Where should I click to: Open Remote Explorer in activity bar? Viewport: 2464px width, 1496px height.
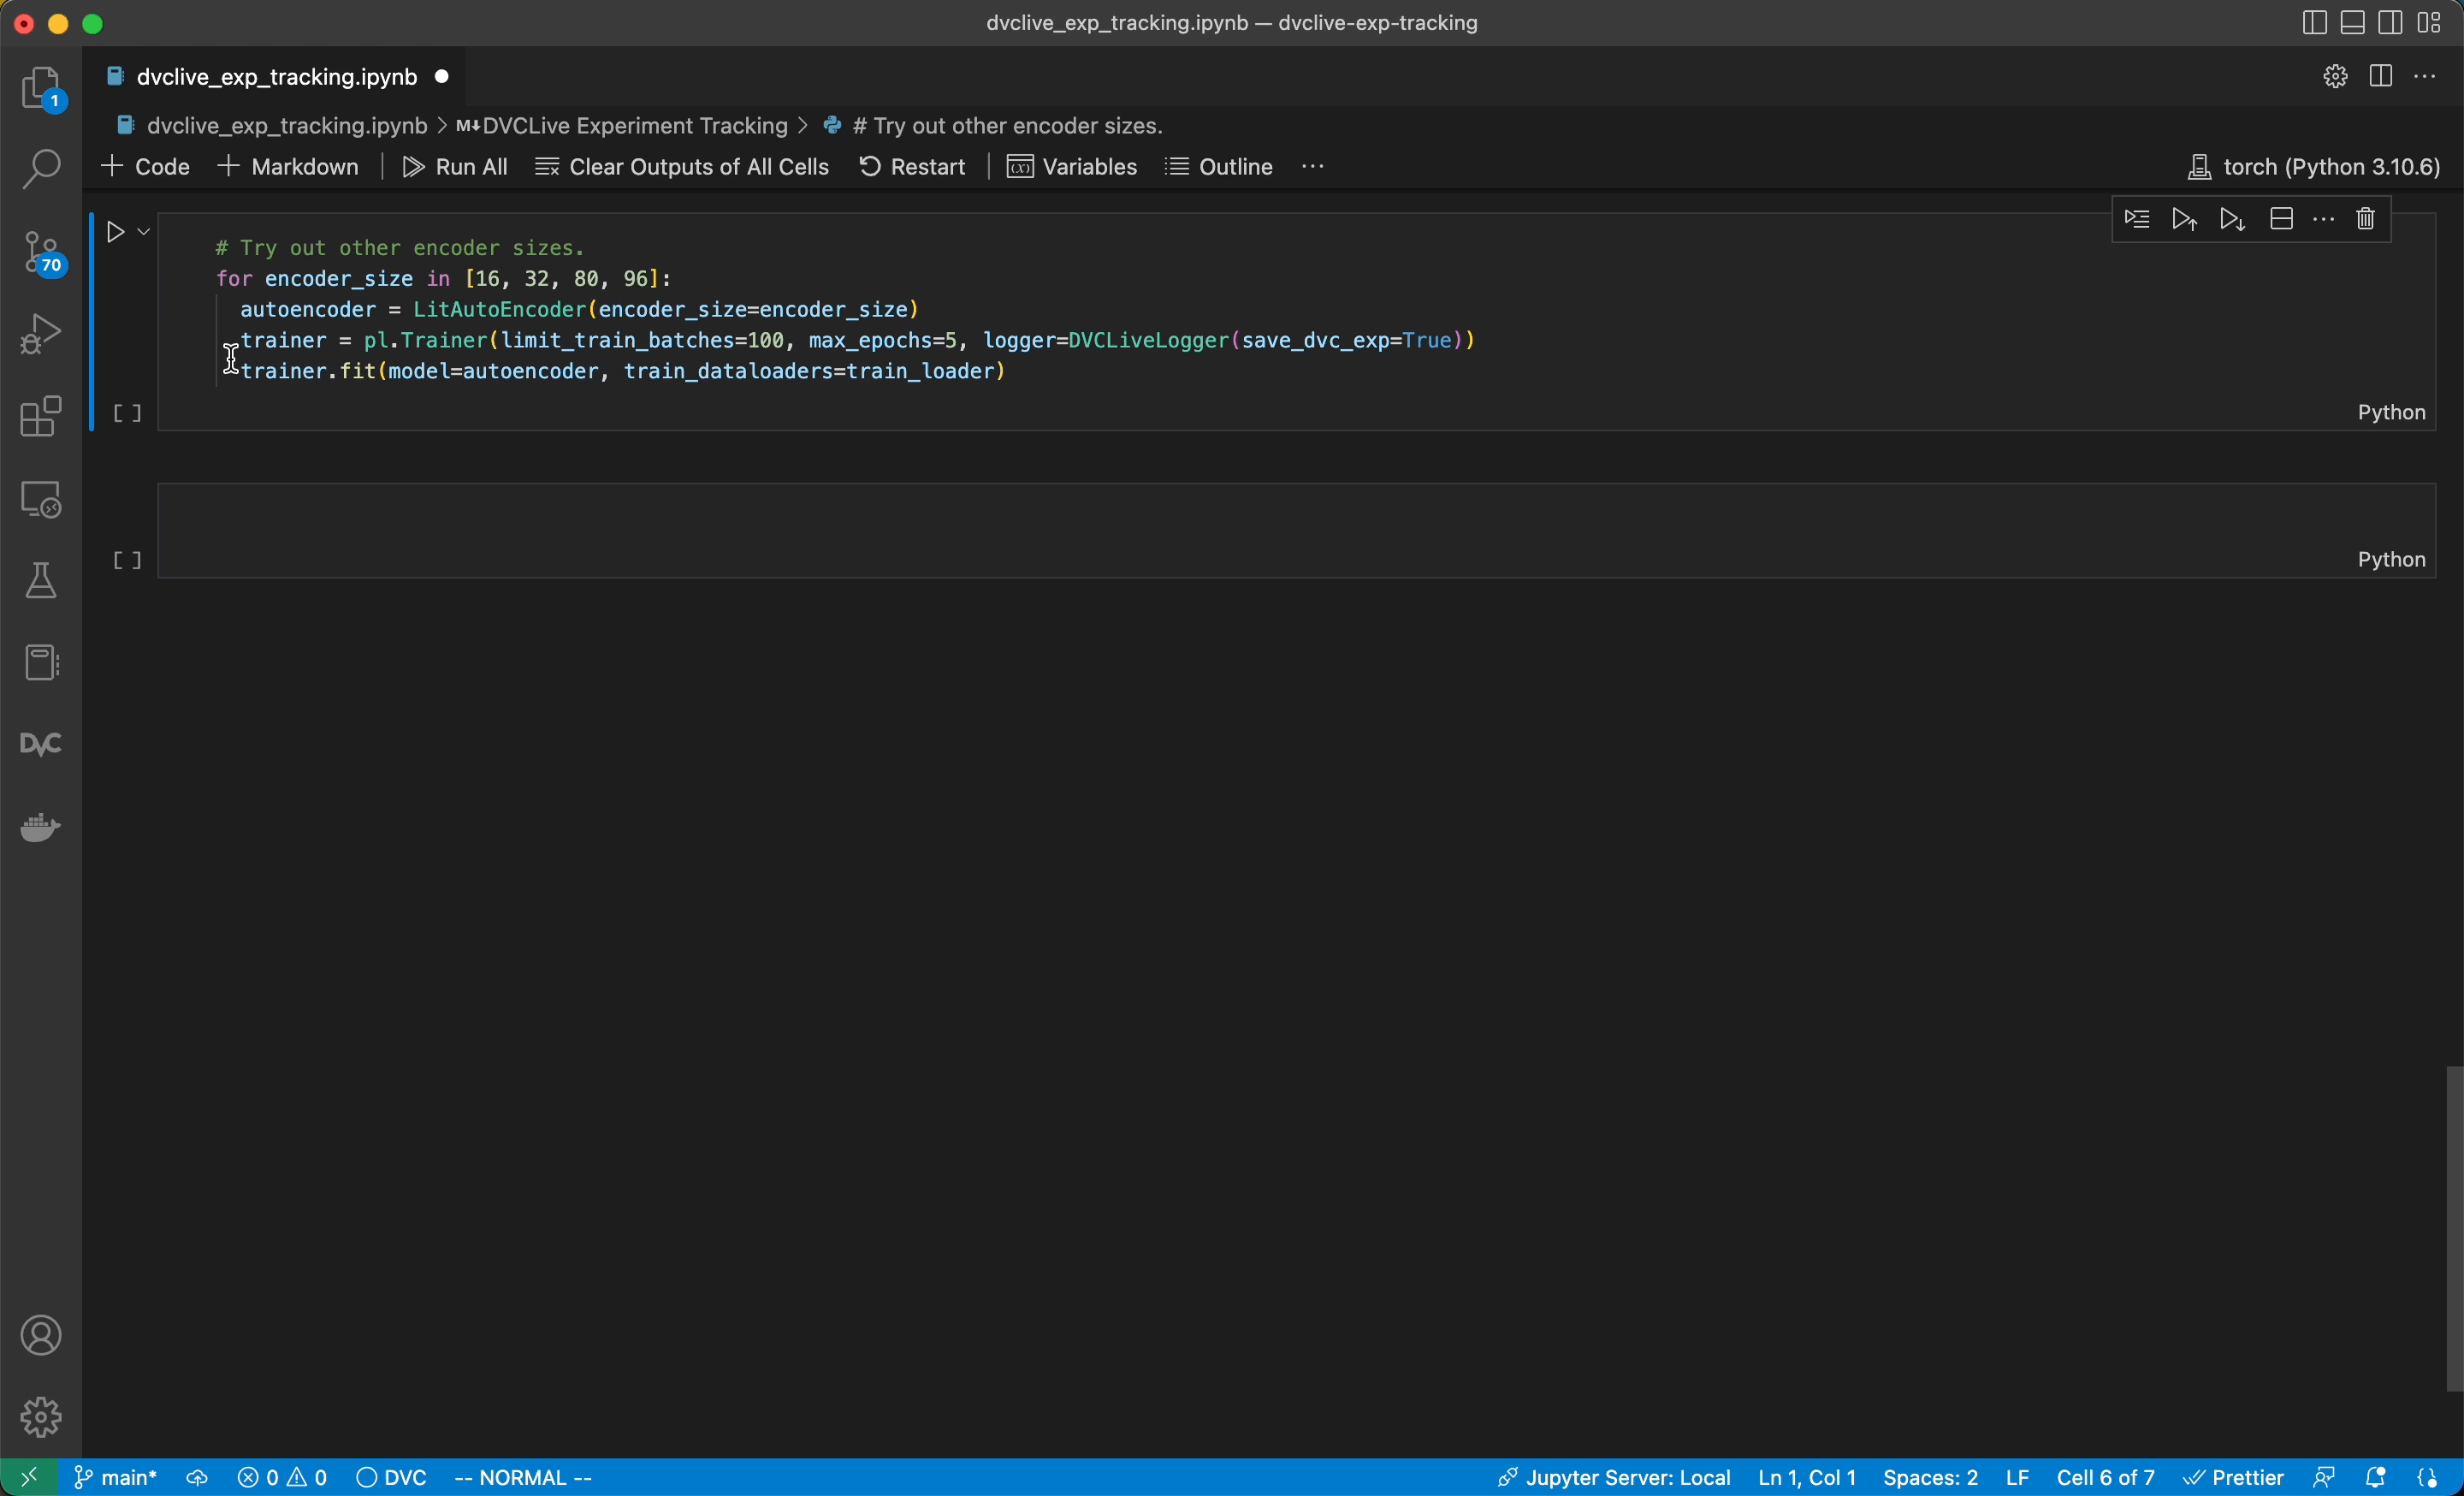click(x=41, y=499)
